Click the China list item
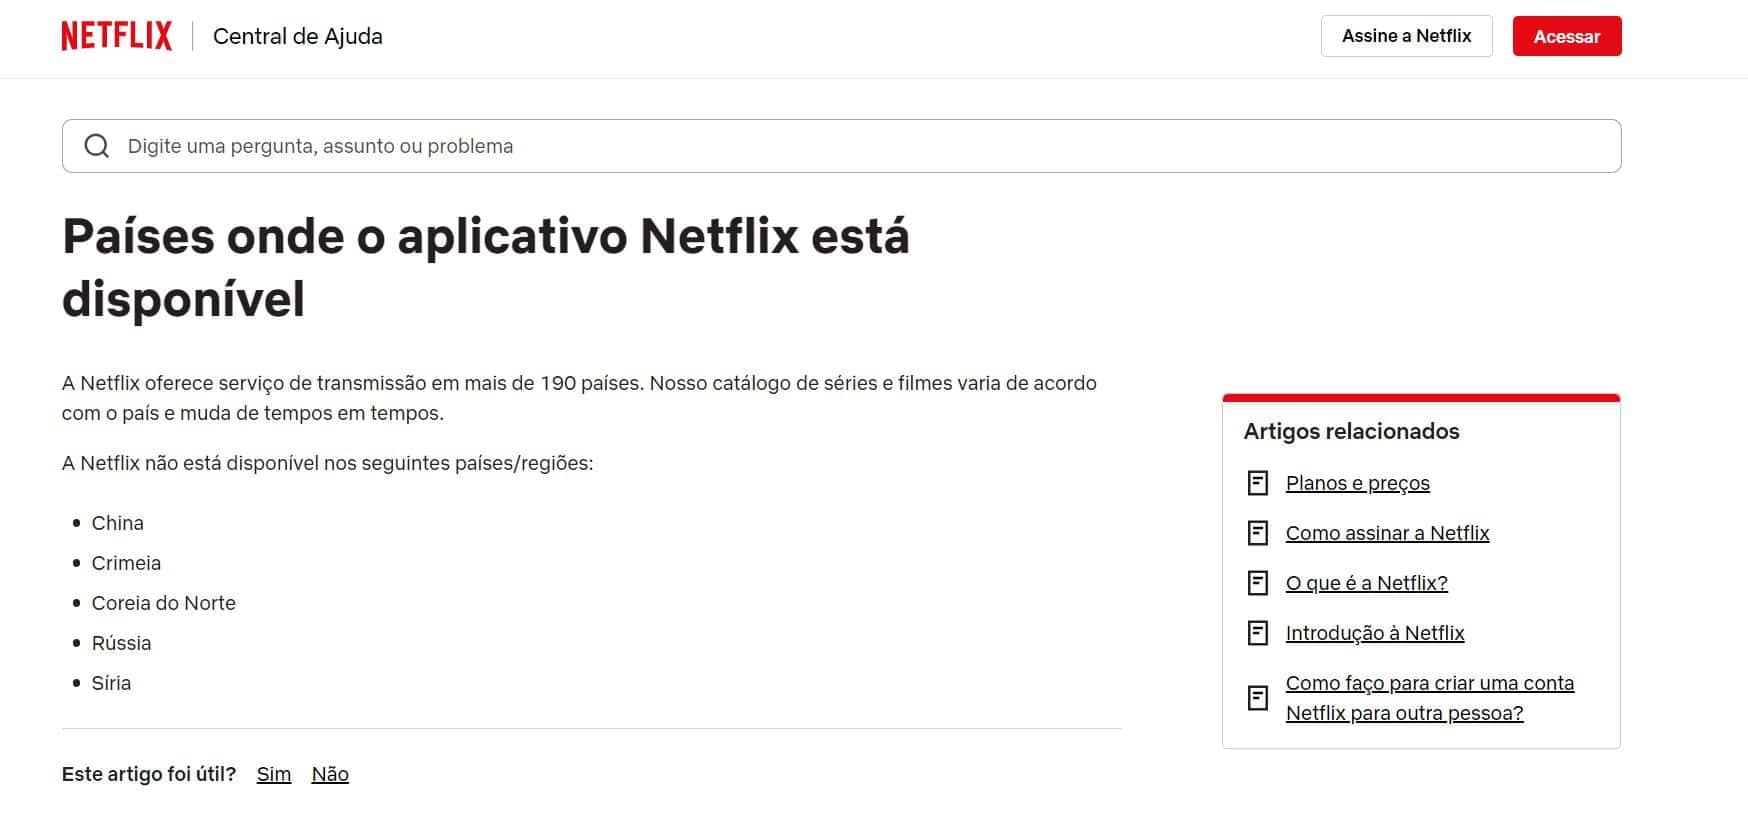 (x=117, y=523)
